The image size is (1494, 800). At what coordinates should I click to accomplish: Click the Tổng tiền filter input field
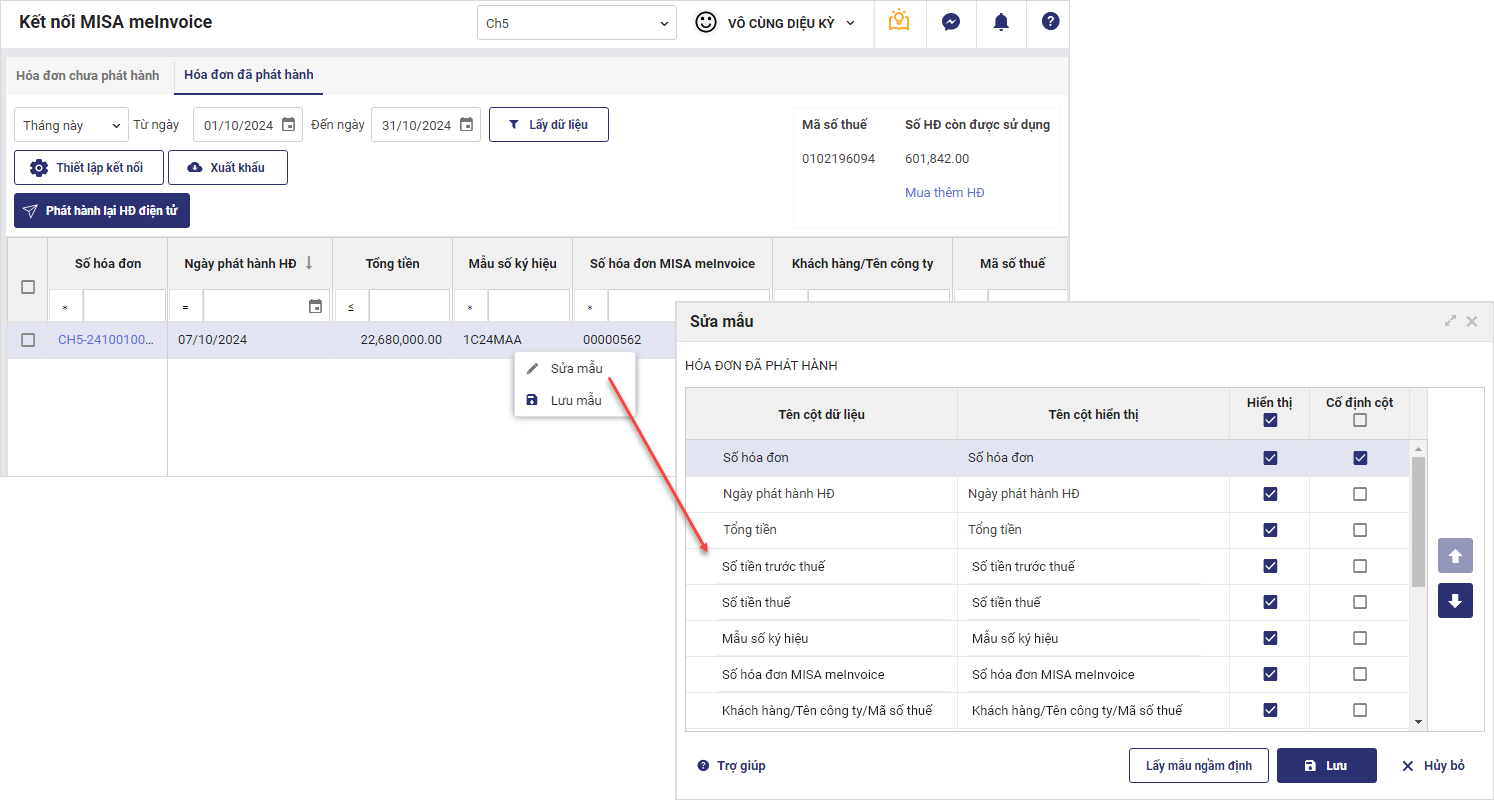(x=409, y=307)
